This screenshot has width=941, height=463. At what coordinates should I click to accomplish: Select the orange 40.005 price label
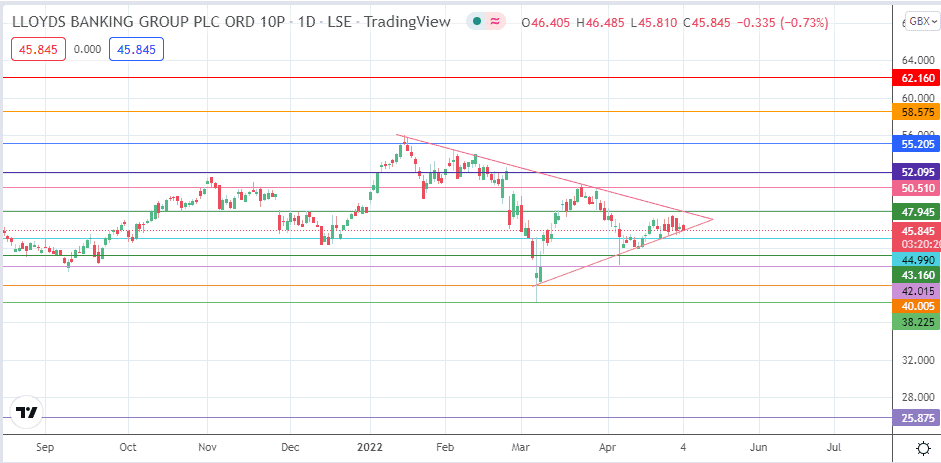point(917,306)
